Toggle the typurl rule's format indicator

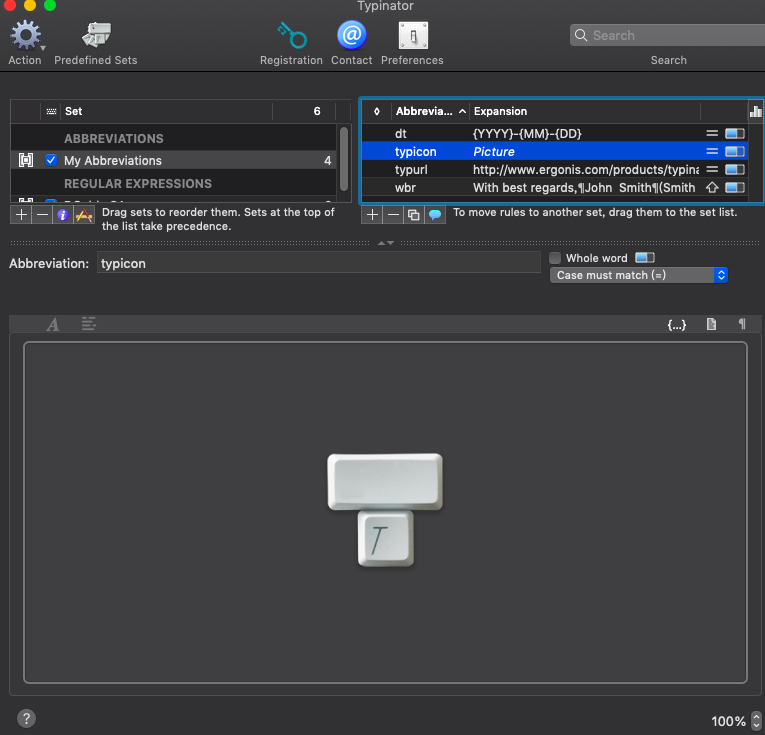click(x=735, y=169)
